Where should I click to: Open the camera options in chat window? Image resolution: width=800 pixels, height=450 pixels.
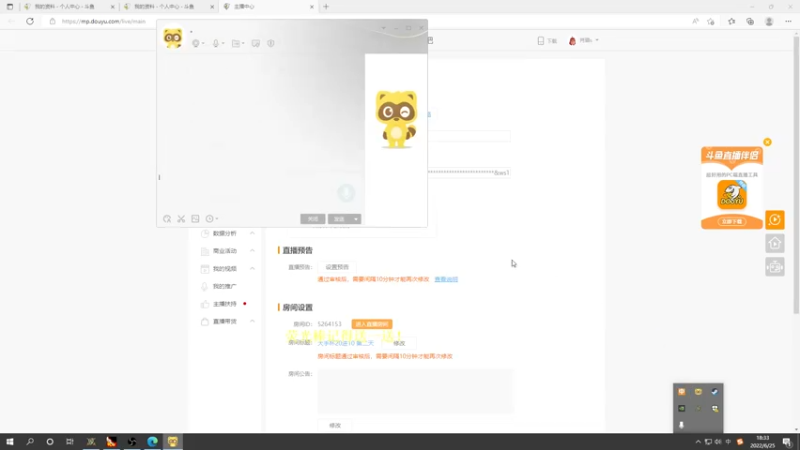197,43
